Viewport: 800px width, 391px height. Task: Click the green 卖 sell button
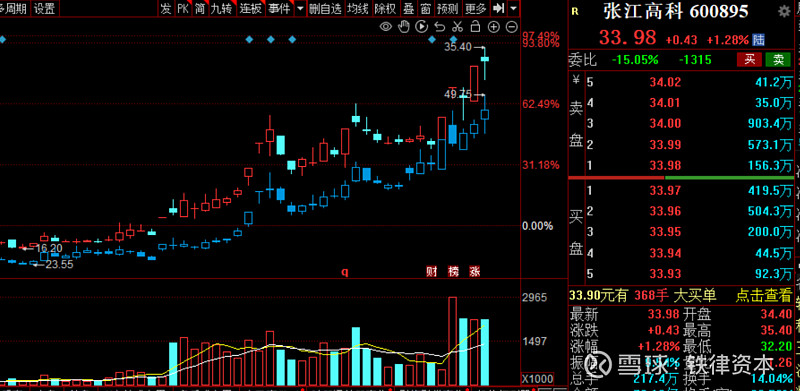coord(779,59)
